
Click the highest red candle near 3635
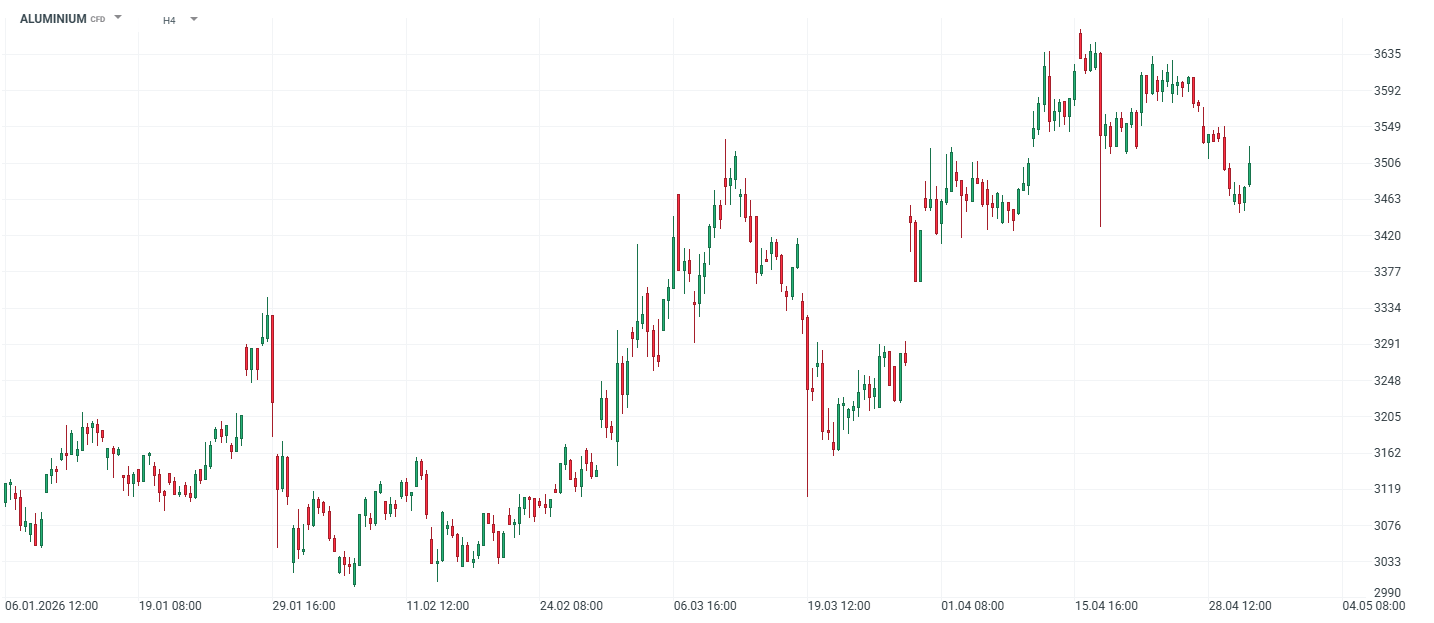(1080, 45)
